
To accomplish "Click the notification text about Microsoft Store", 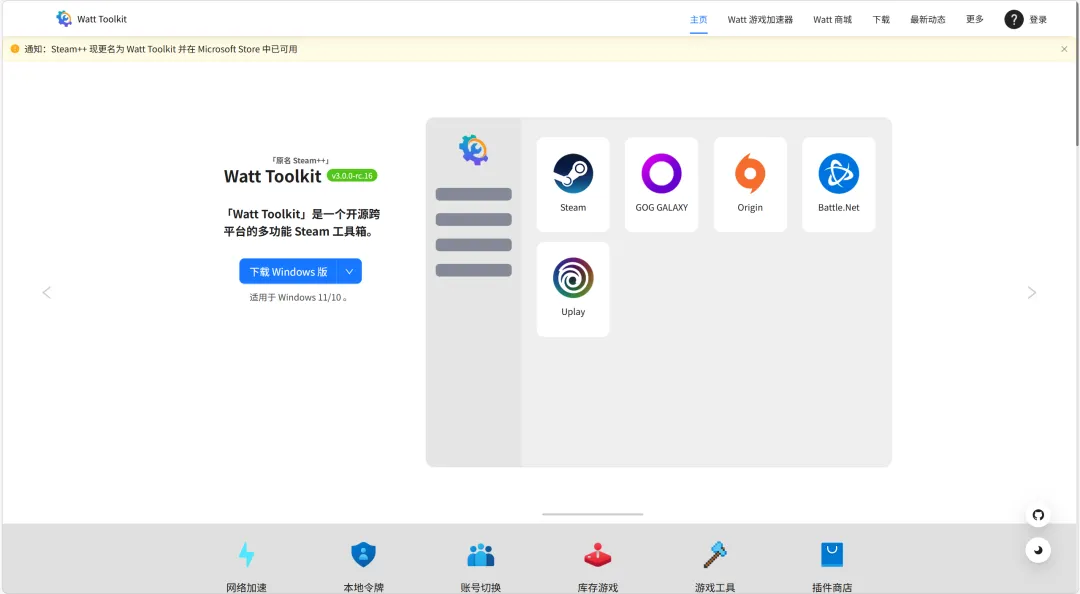I will pos(160,49).
